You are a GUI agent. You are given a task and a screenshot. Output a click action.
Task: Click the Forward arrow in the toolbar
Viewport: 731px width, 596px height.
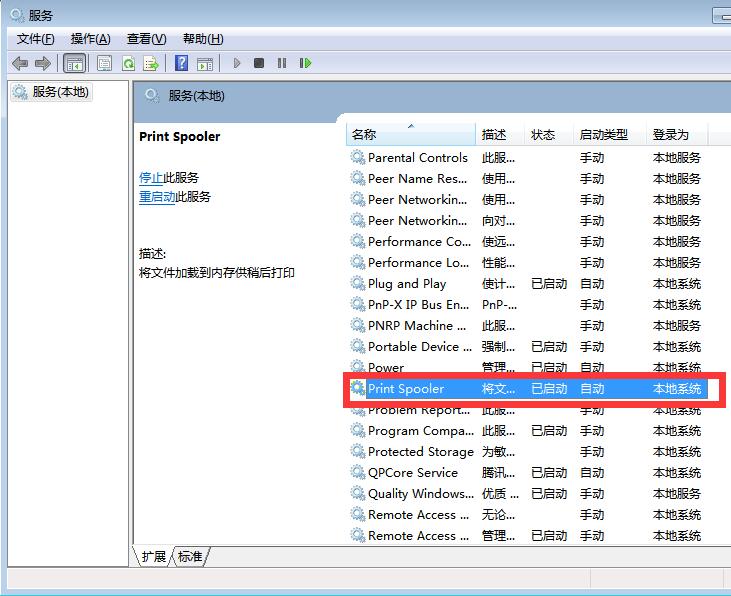pyautogui.click(x=42, y=63)
